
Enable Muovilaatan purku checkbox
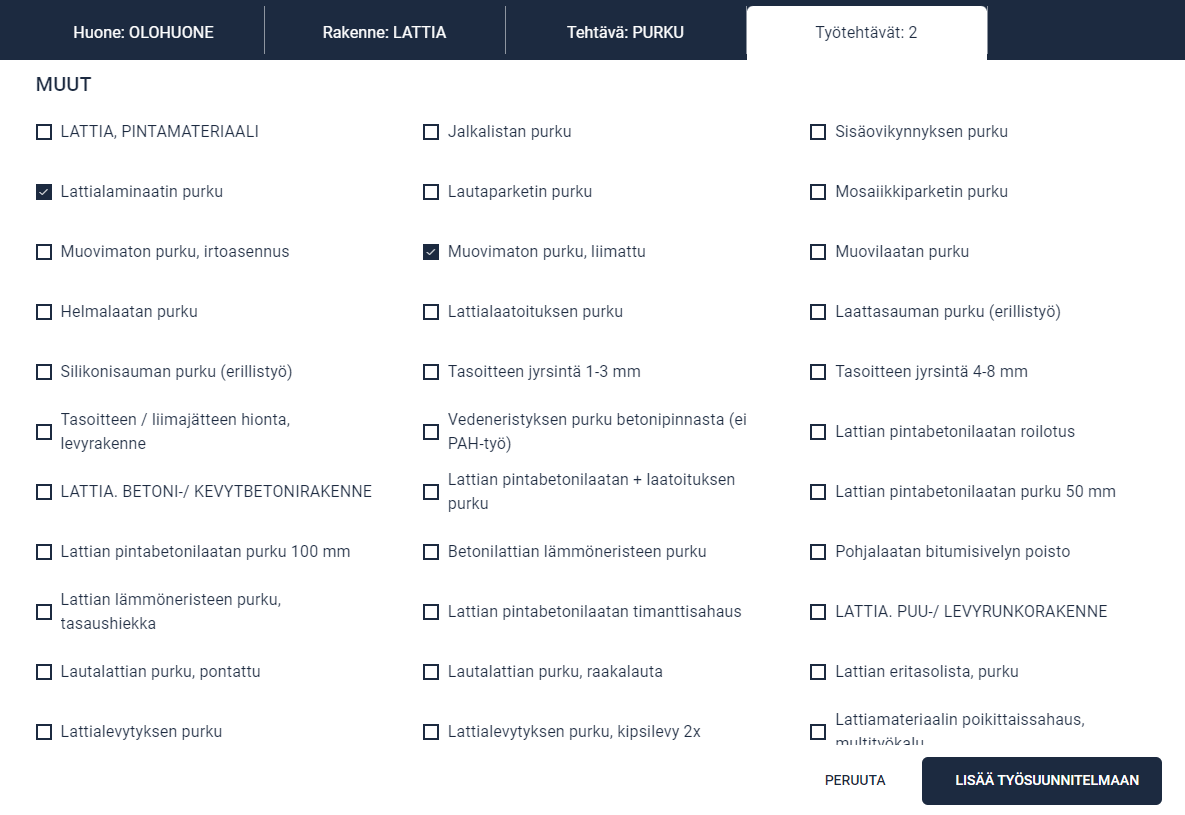pyautogui.click(x=818, y=252)
